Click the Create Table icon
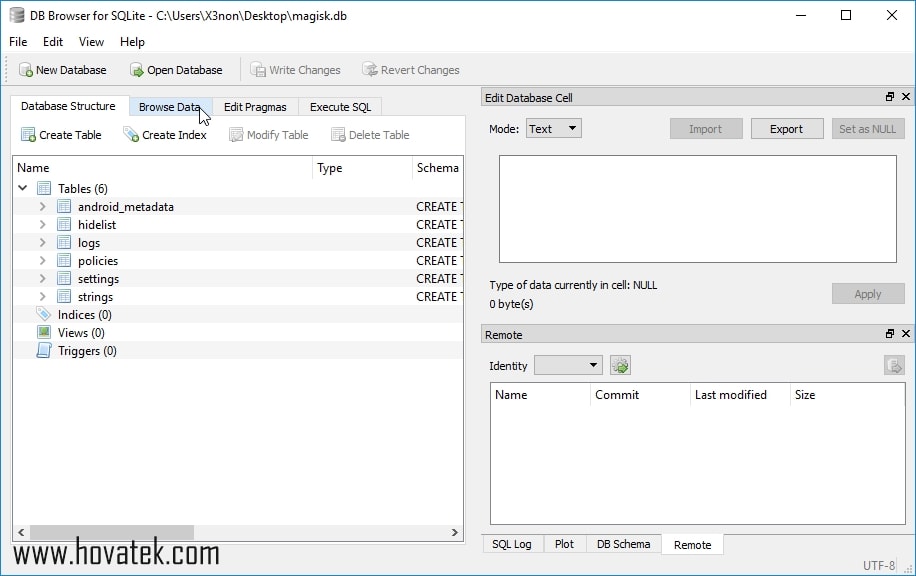 click(x=28, y=135)
